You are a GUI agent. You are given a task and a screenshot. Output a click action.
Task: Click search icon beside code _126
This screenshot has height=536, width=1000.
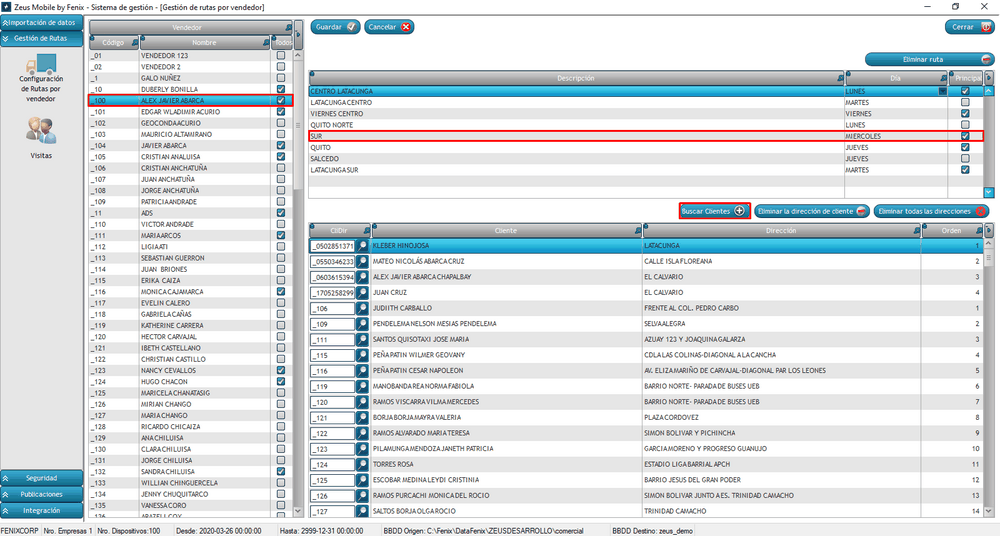click(362, 496)
